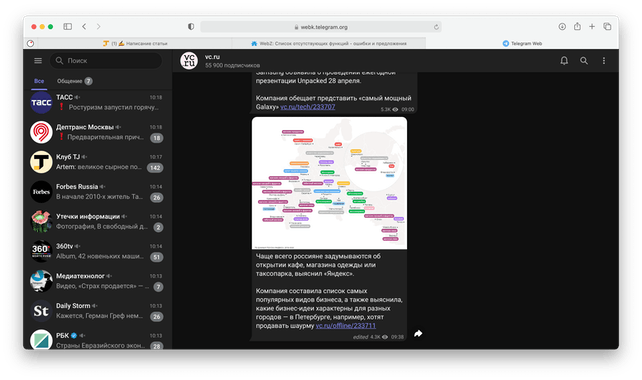Open the vc.ru/tech/233707 link
642x380 pixels.
coord(308,107)
